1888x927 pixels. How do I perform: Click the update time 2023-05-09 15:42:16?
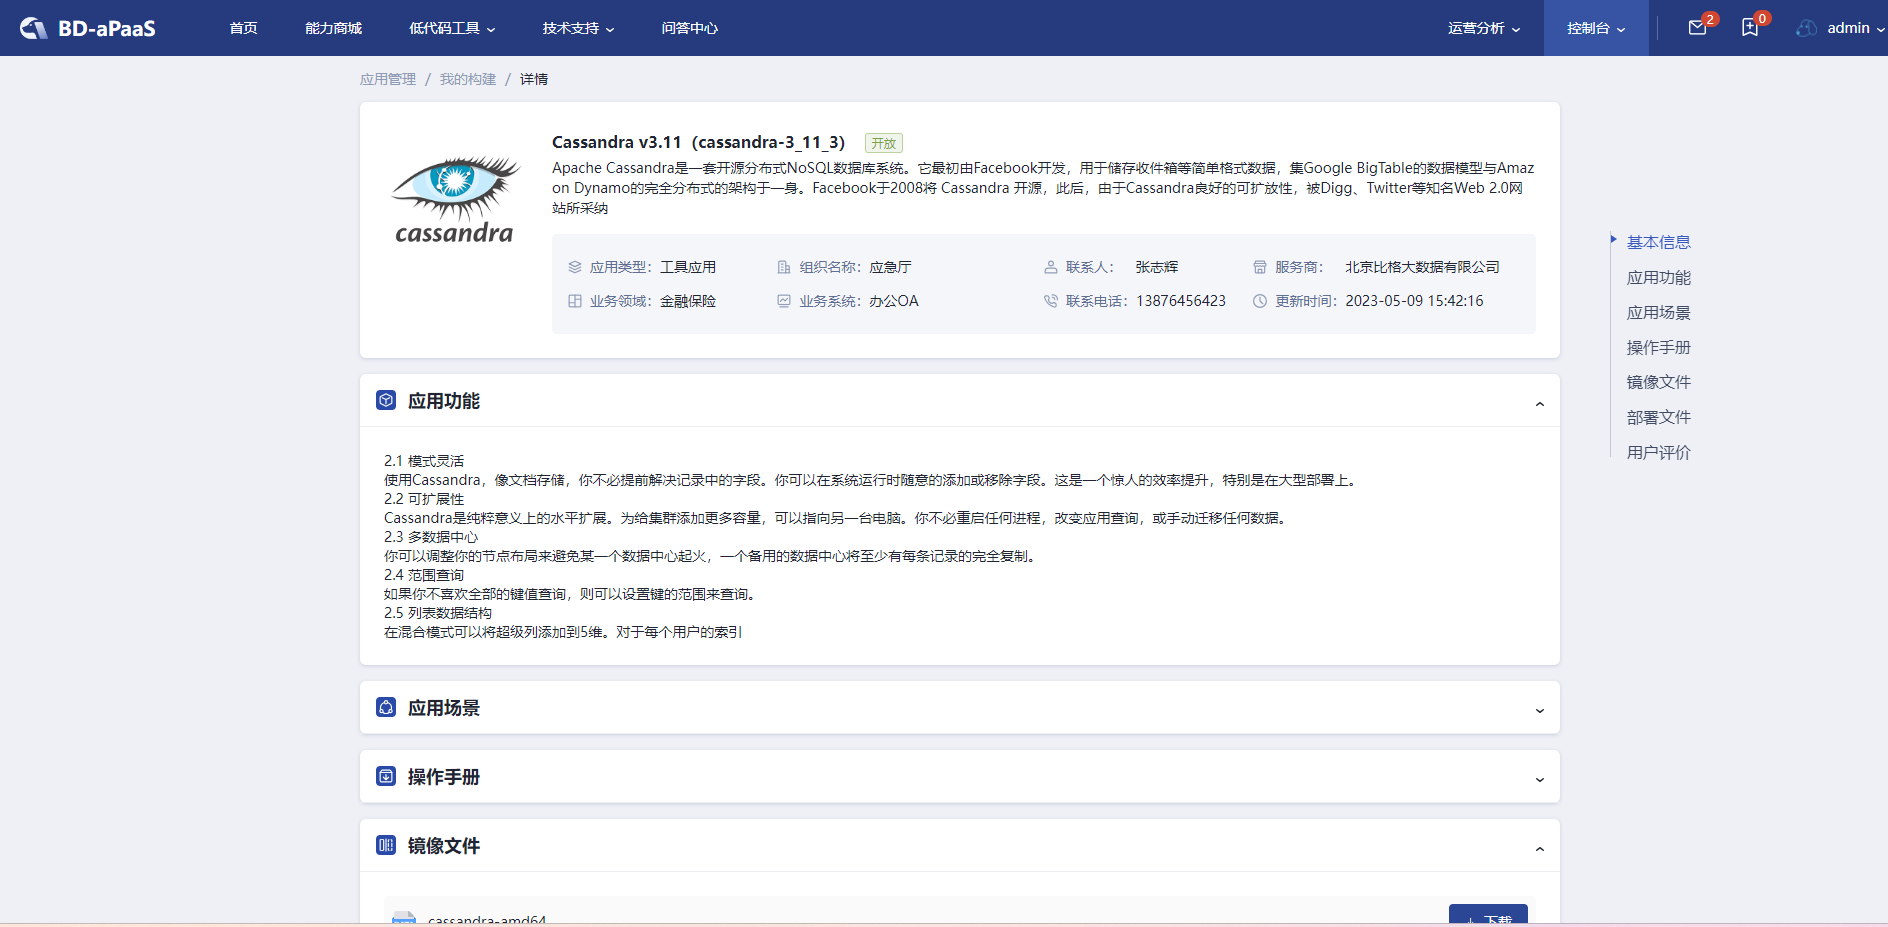click(1414, 301)
